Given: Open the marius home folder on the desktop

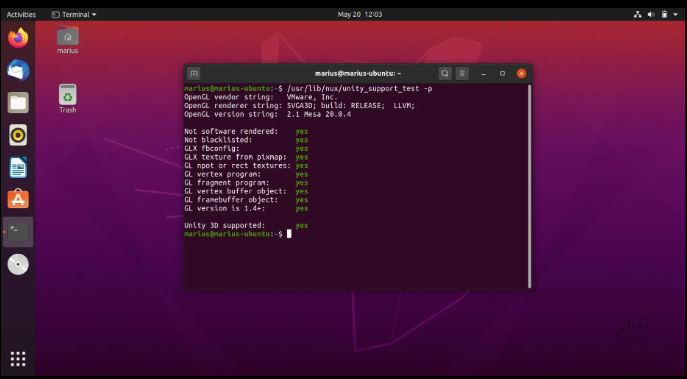Looking at the screenshot, I should pyautogui.click(x=67, y=40).
